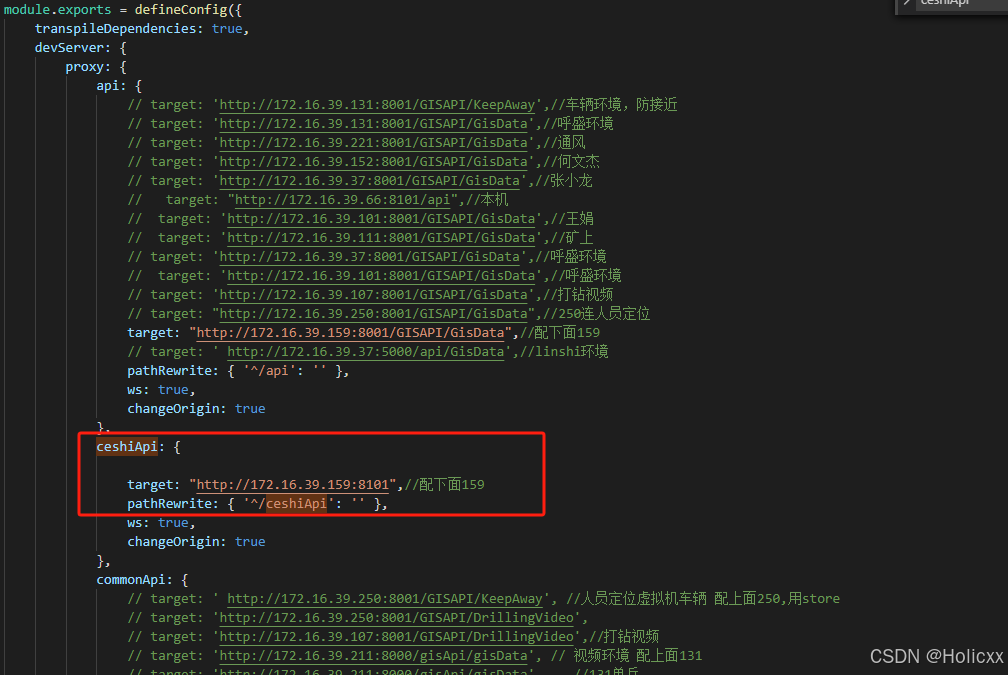Place cursor on transpileDependencies true value
This screenshot has height=675, width=1008.
tap(227, 28)
